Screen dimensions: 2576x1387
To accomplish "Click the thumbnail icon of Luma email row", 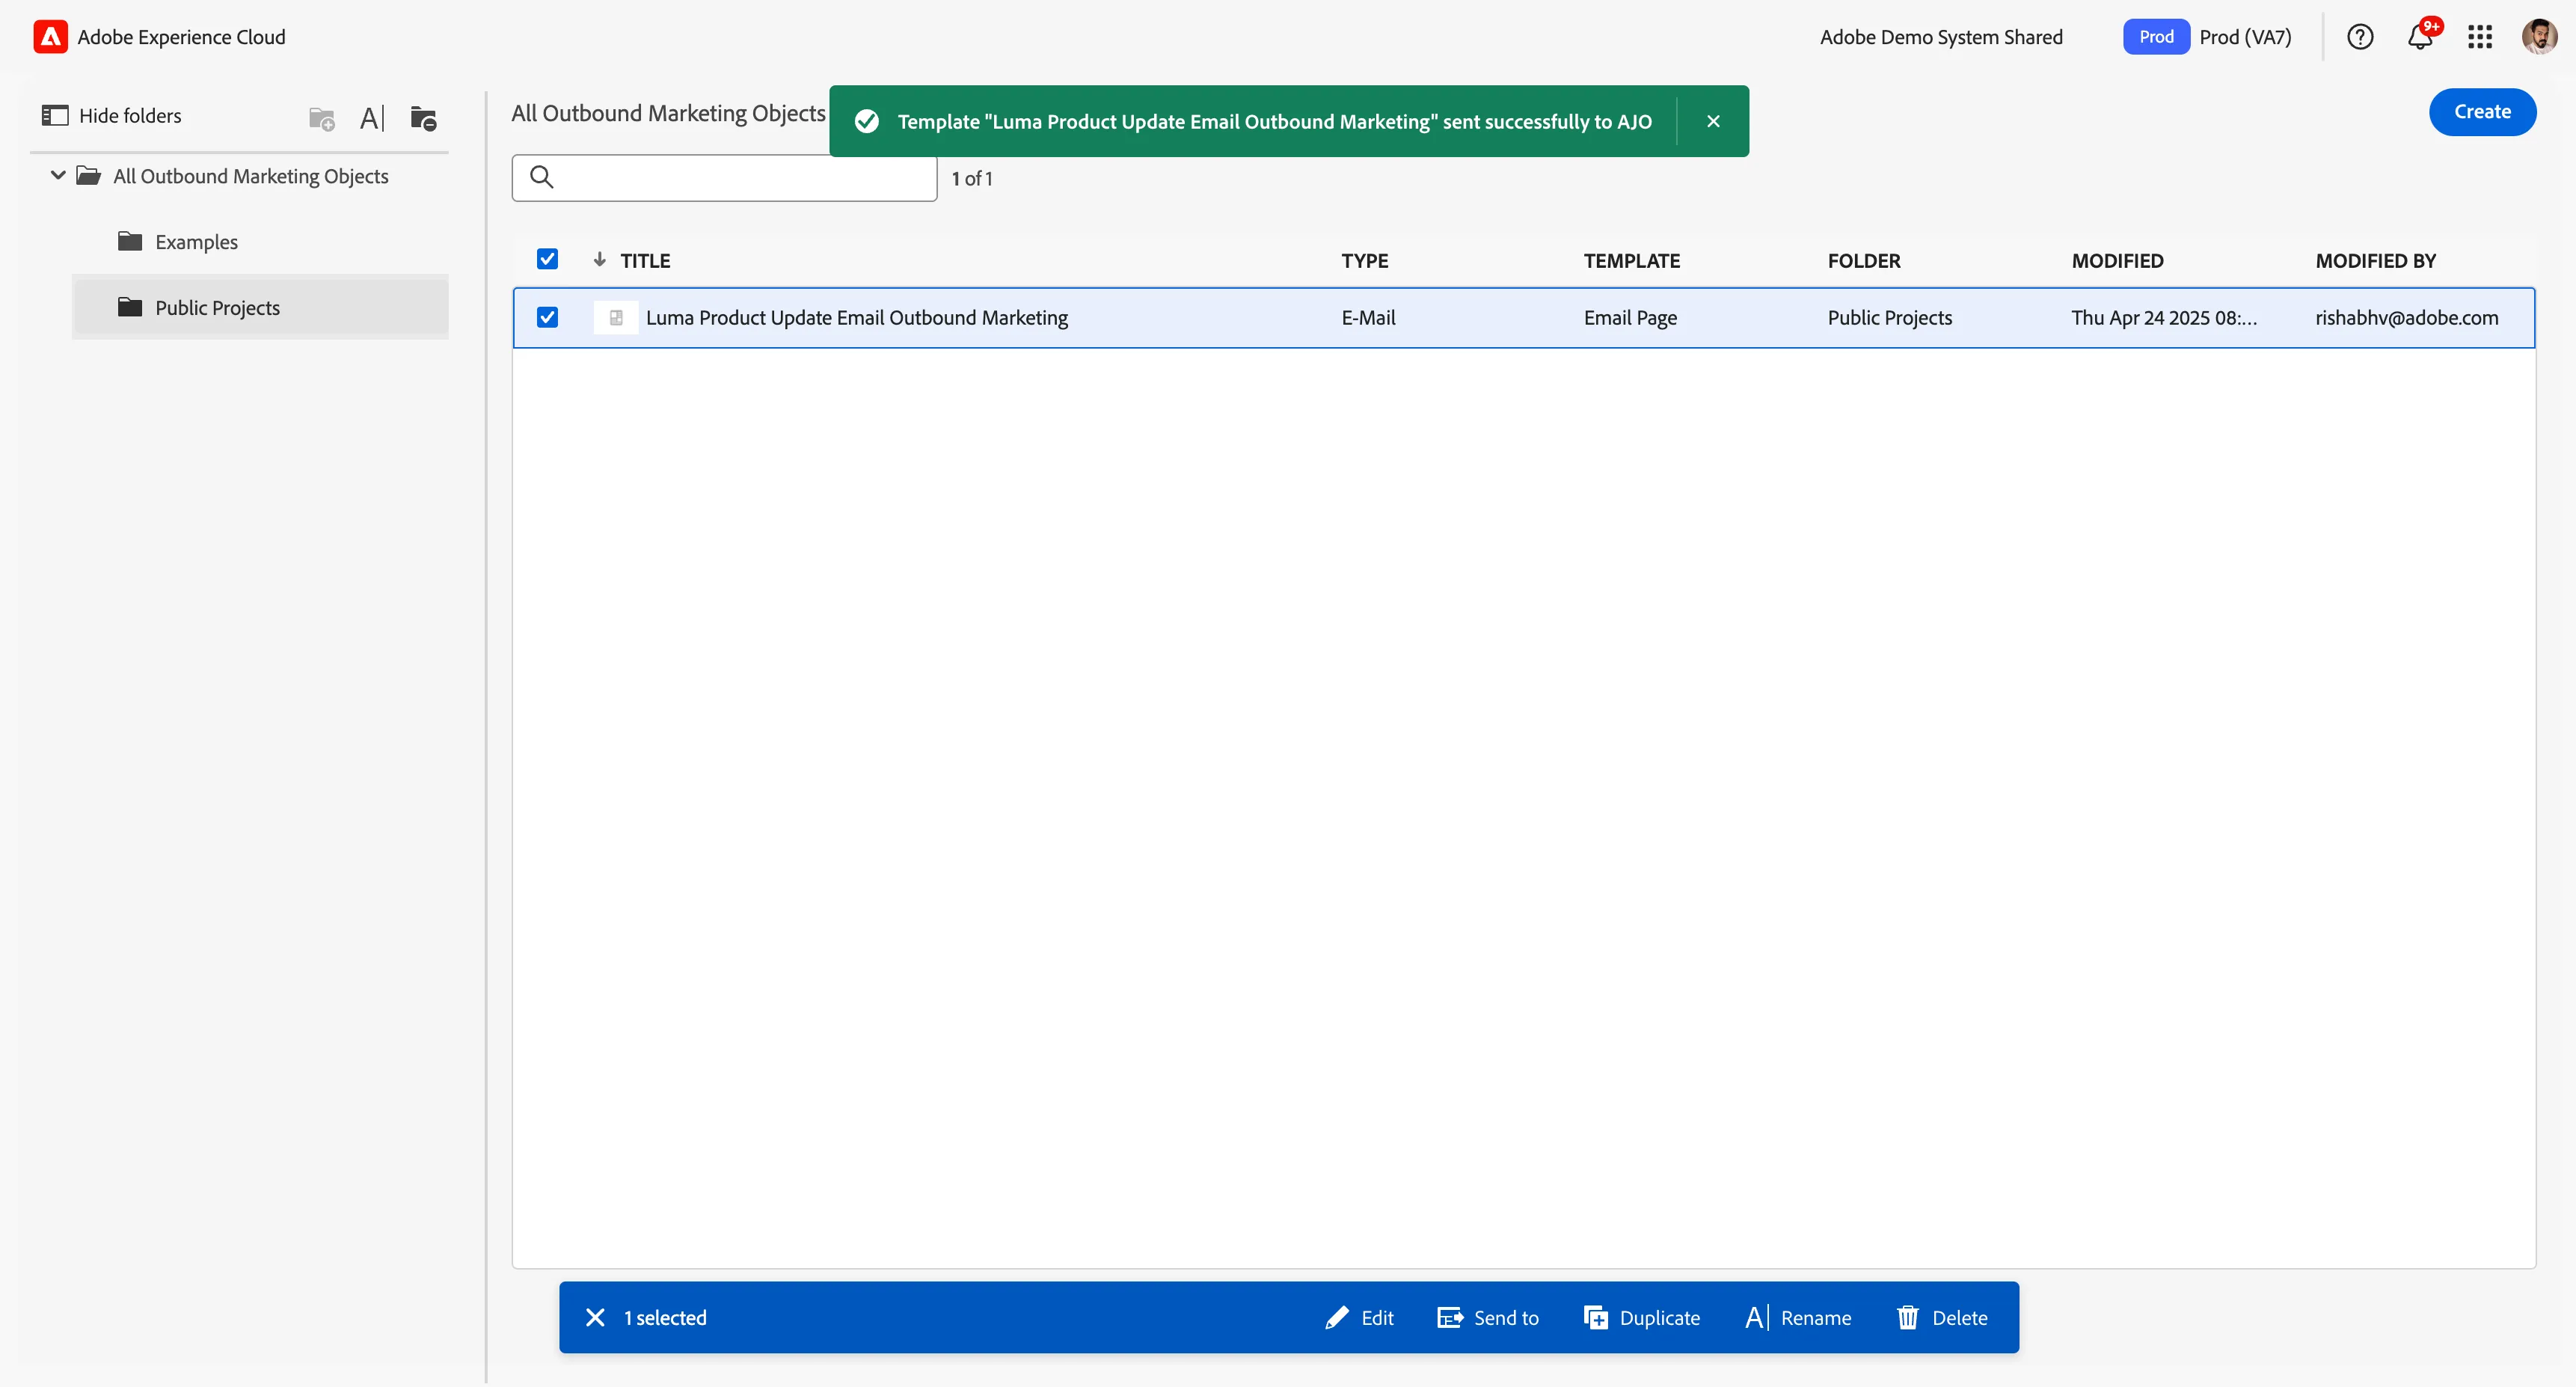I will [x=616, y=318].
